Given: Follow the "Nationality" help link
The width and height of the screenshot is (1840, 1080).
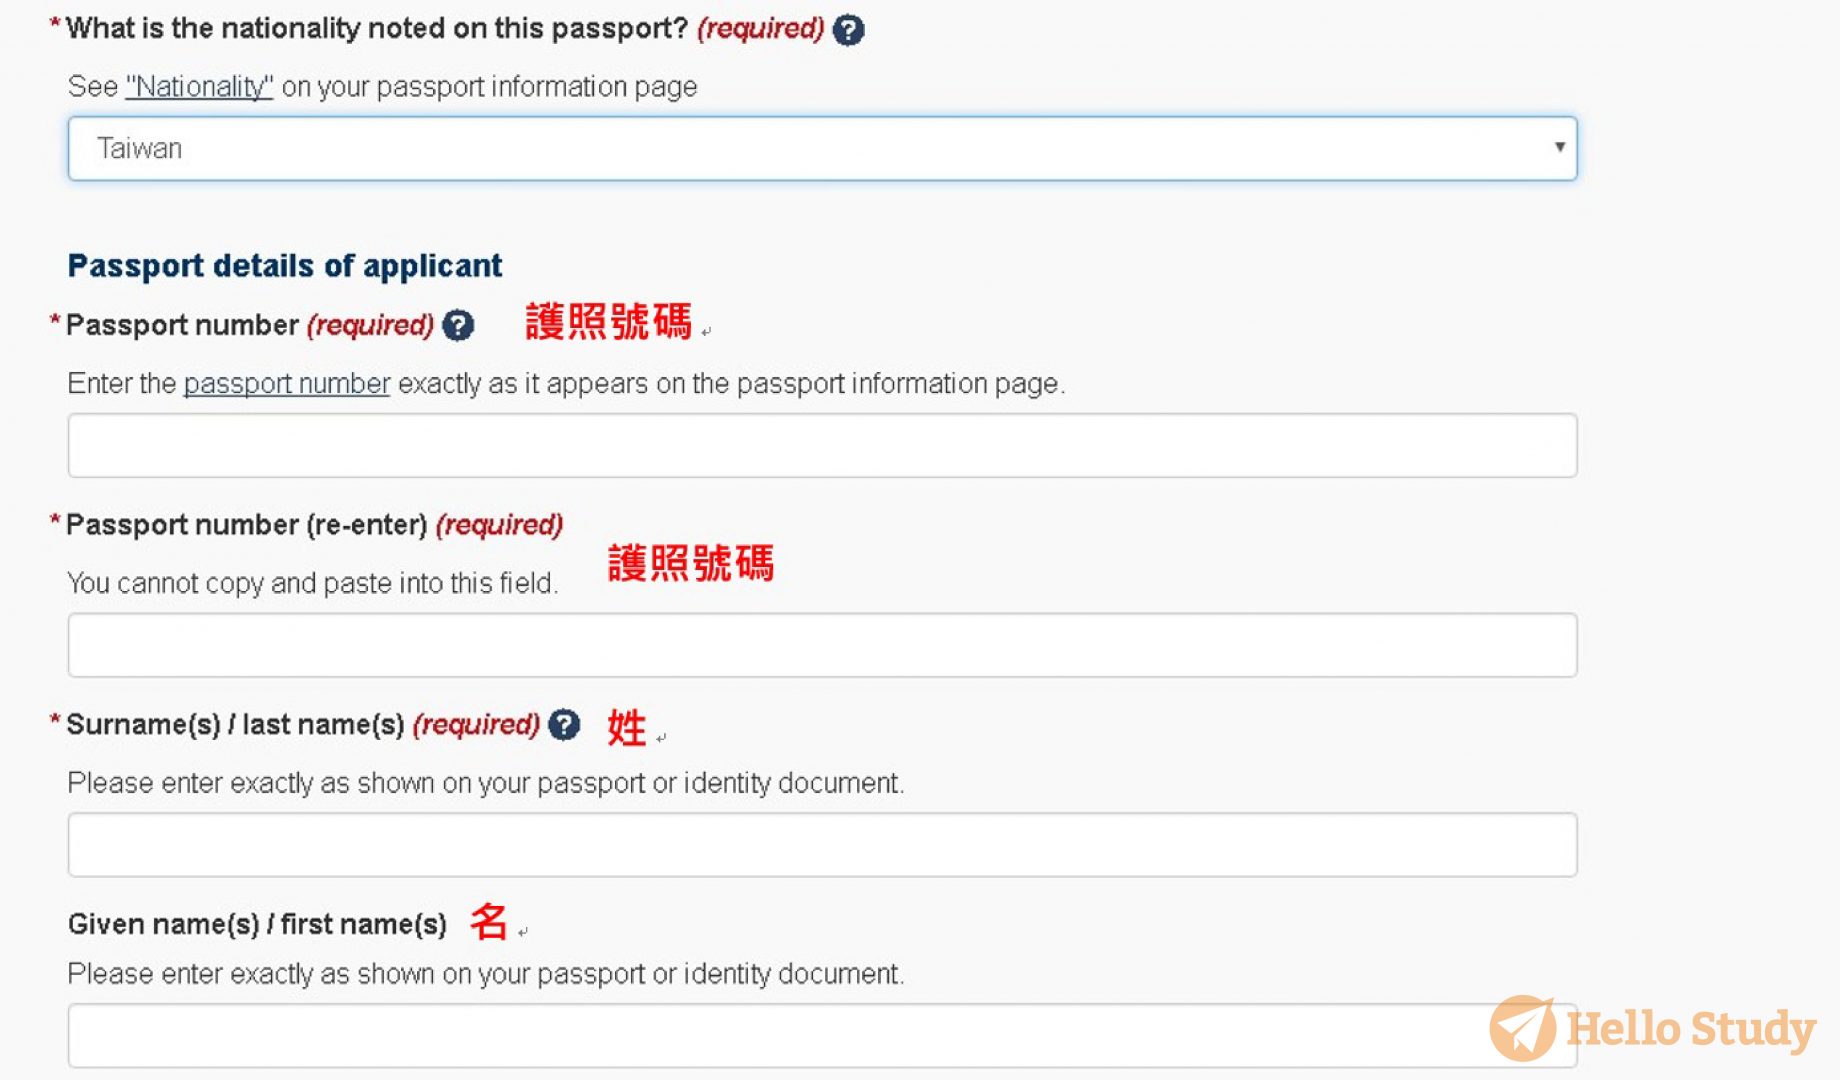Looking at the screenshot, I should [199, 87].
